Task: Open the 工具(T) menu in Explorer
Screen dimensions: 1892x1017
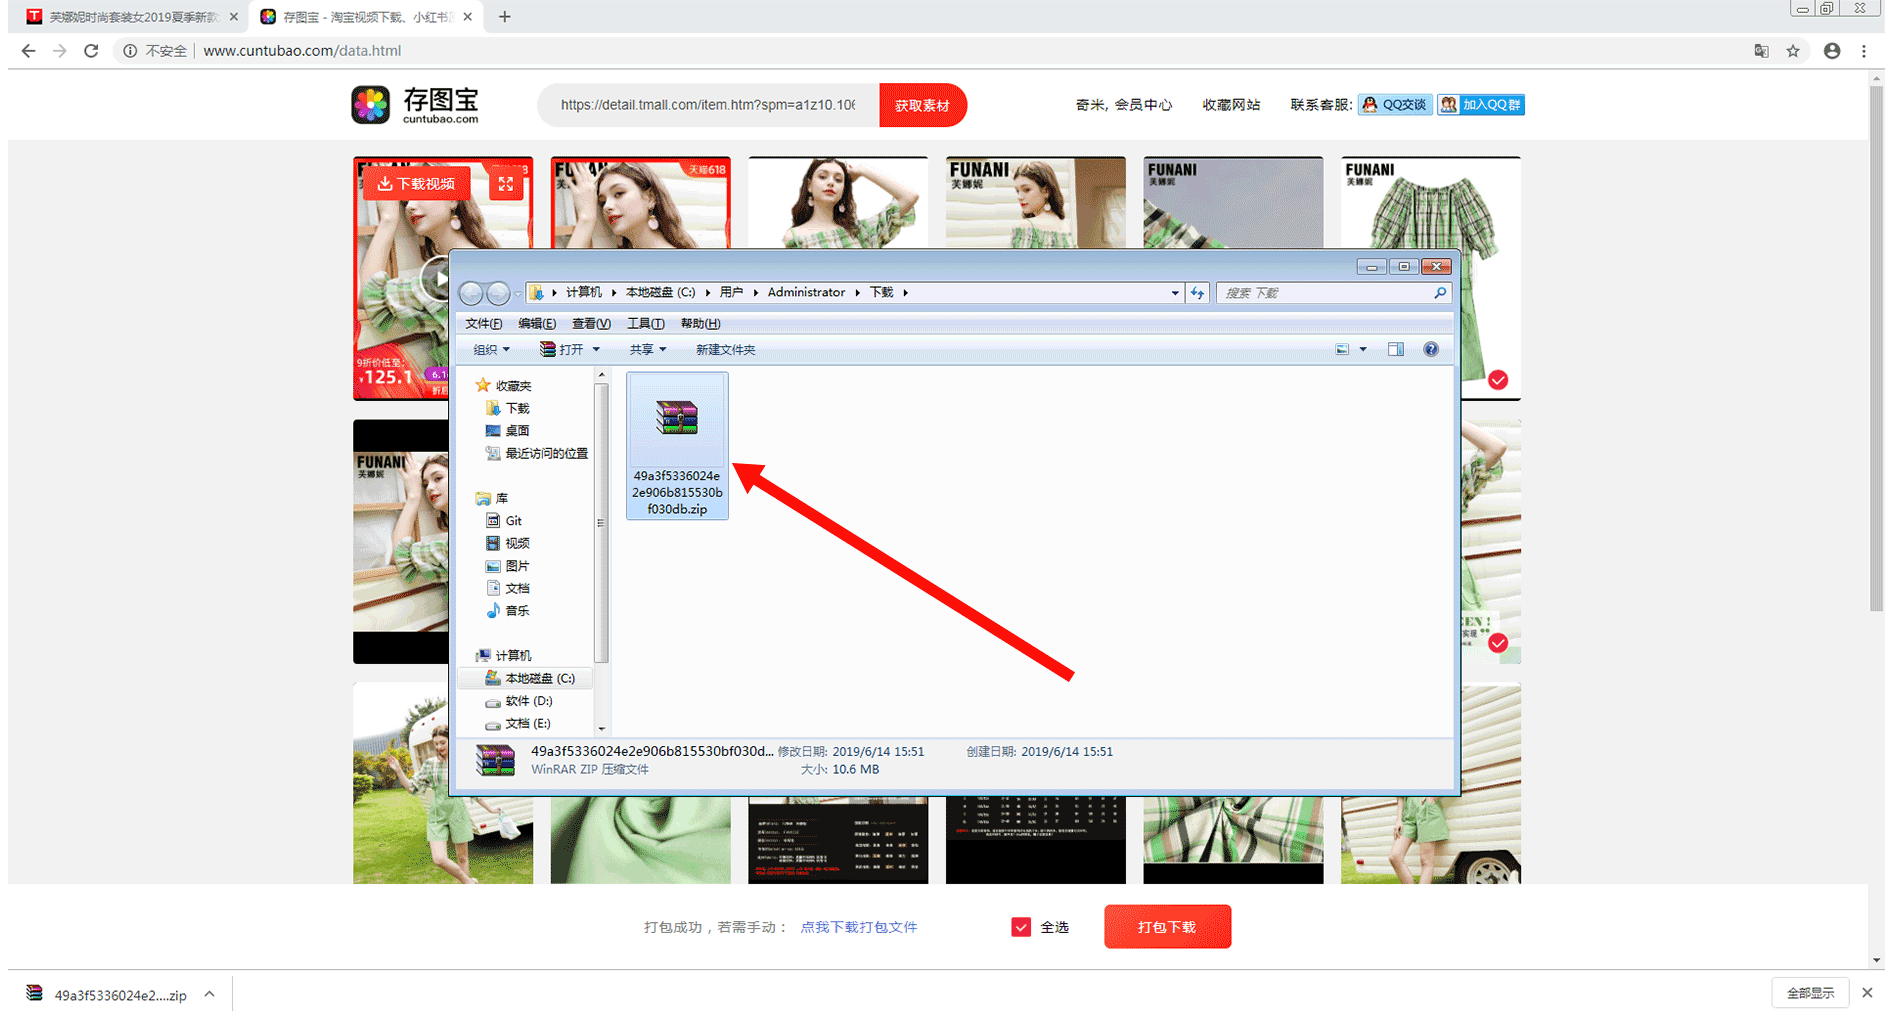Action: tap(645, 324)
